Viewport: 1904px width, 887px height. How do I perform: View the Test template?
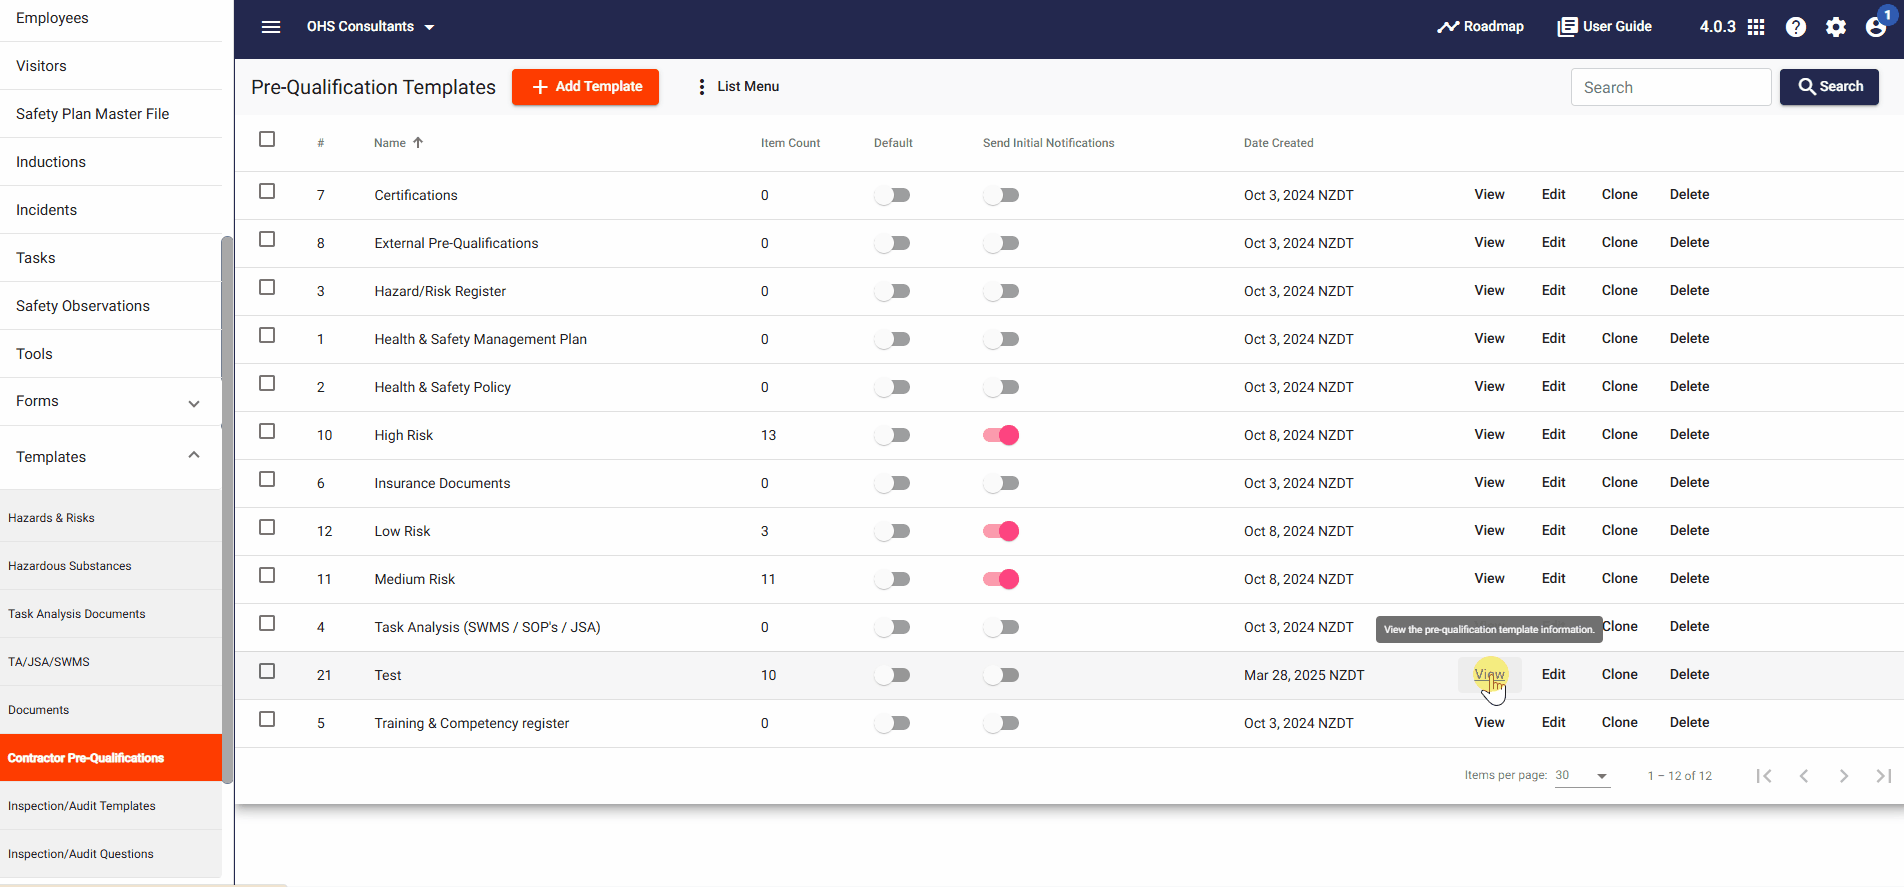click(1489, 675)
